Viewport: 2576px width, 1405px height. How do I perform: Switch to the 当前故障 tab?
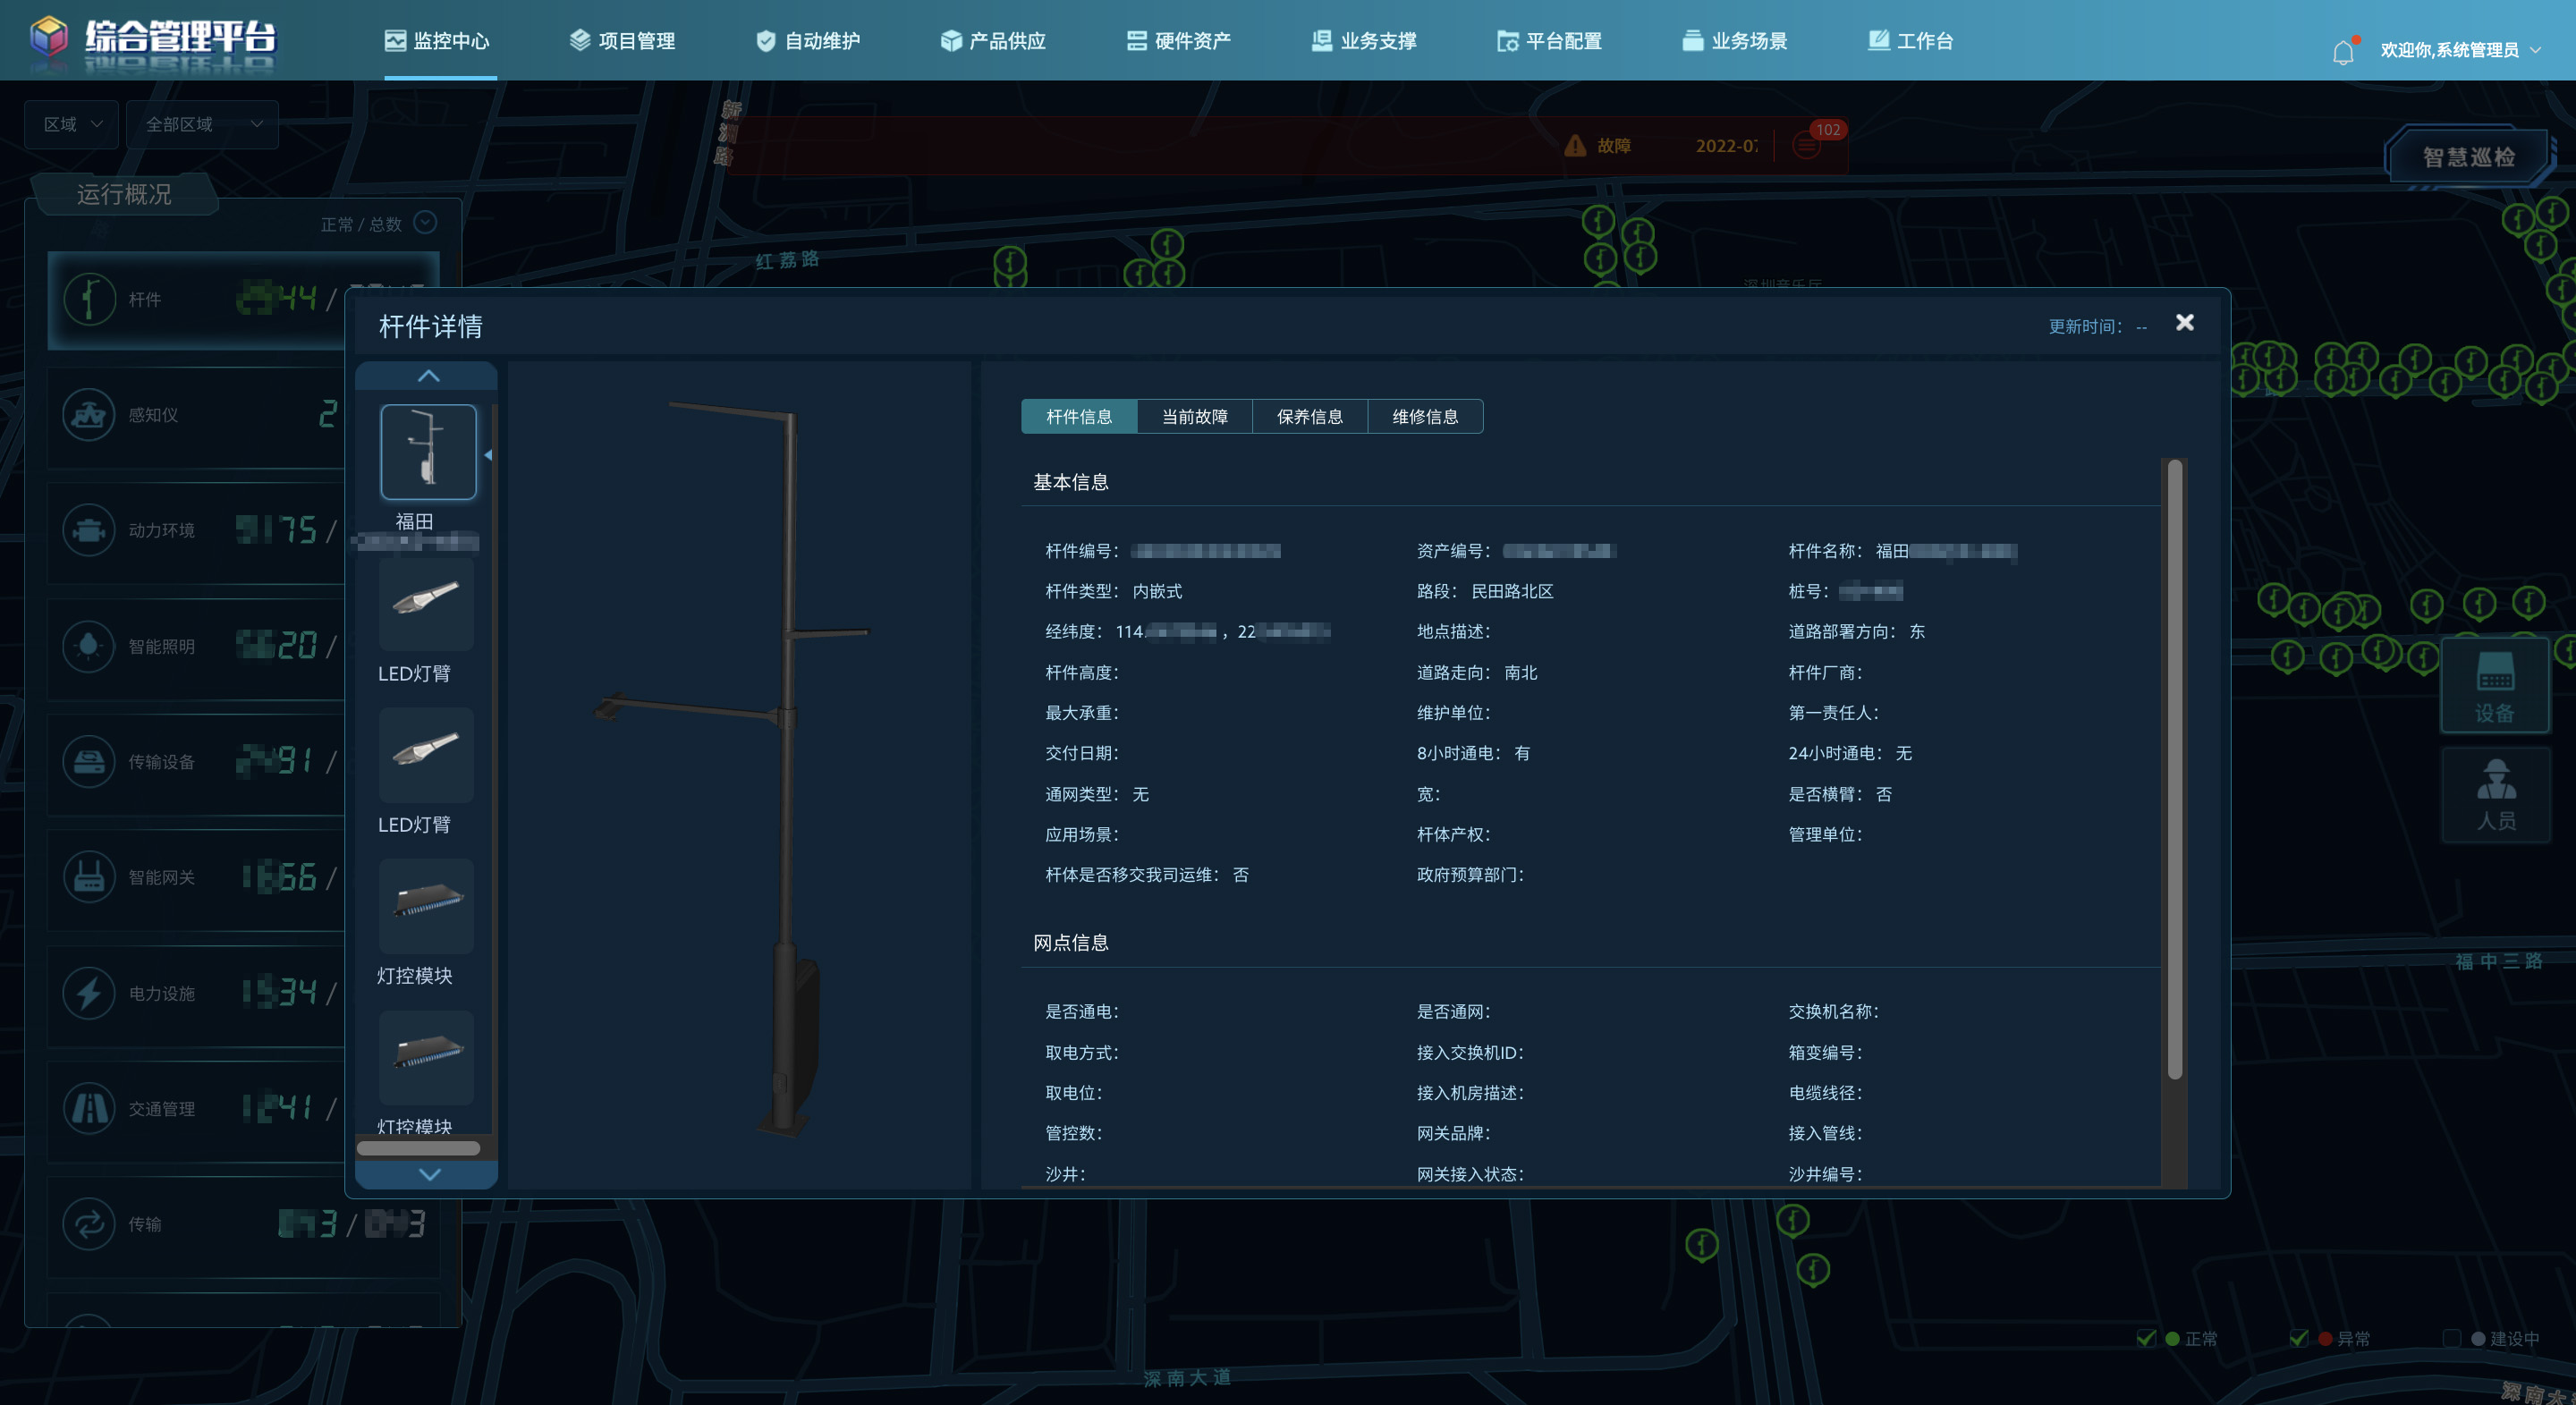(x=1195, y=416)
